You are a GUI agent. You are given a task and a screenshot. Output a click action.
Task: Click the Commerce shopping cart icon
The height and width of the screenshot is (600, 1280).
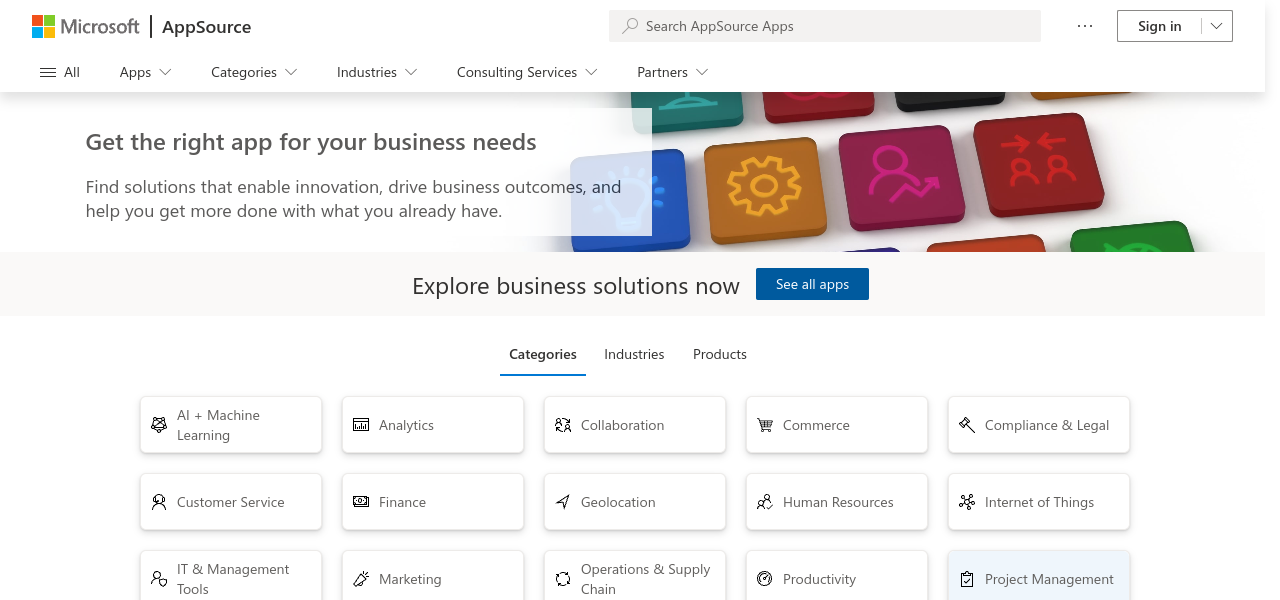coord(765,425)
